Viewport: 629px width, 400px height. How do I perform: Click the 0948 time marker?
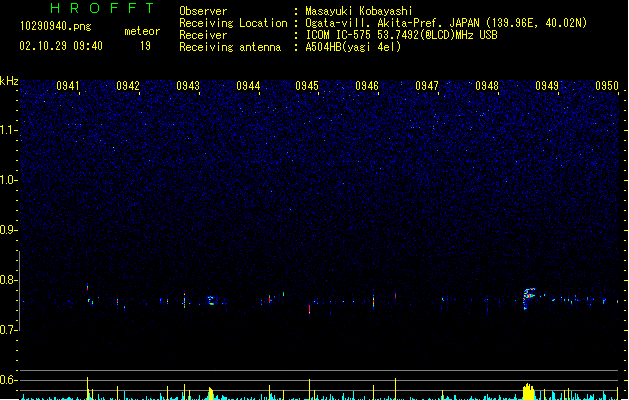(487, 86)
